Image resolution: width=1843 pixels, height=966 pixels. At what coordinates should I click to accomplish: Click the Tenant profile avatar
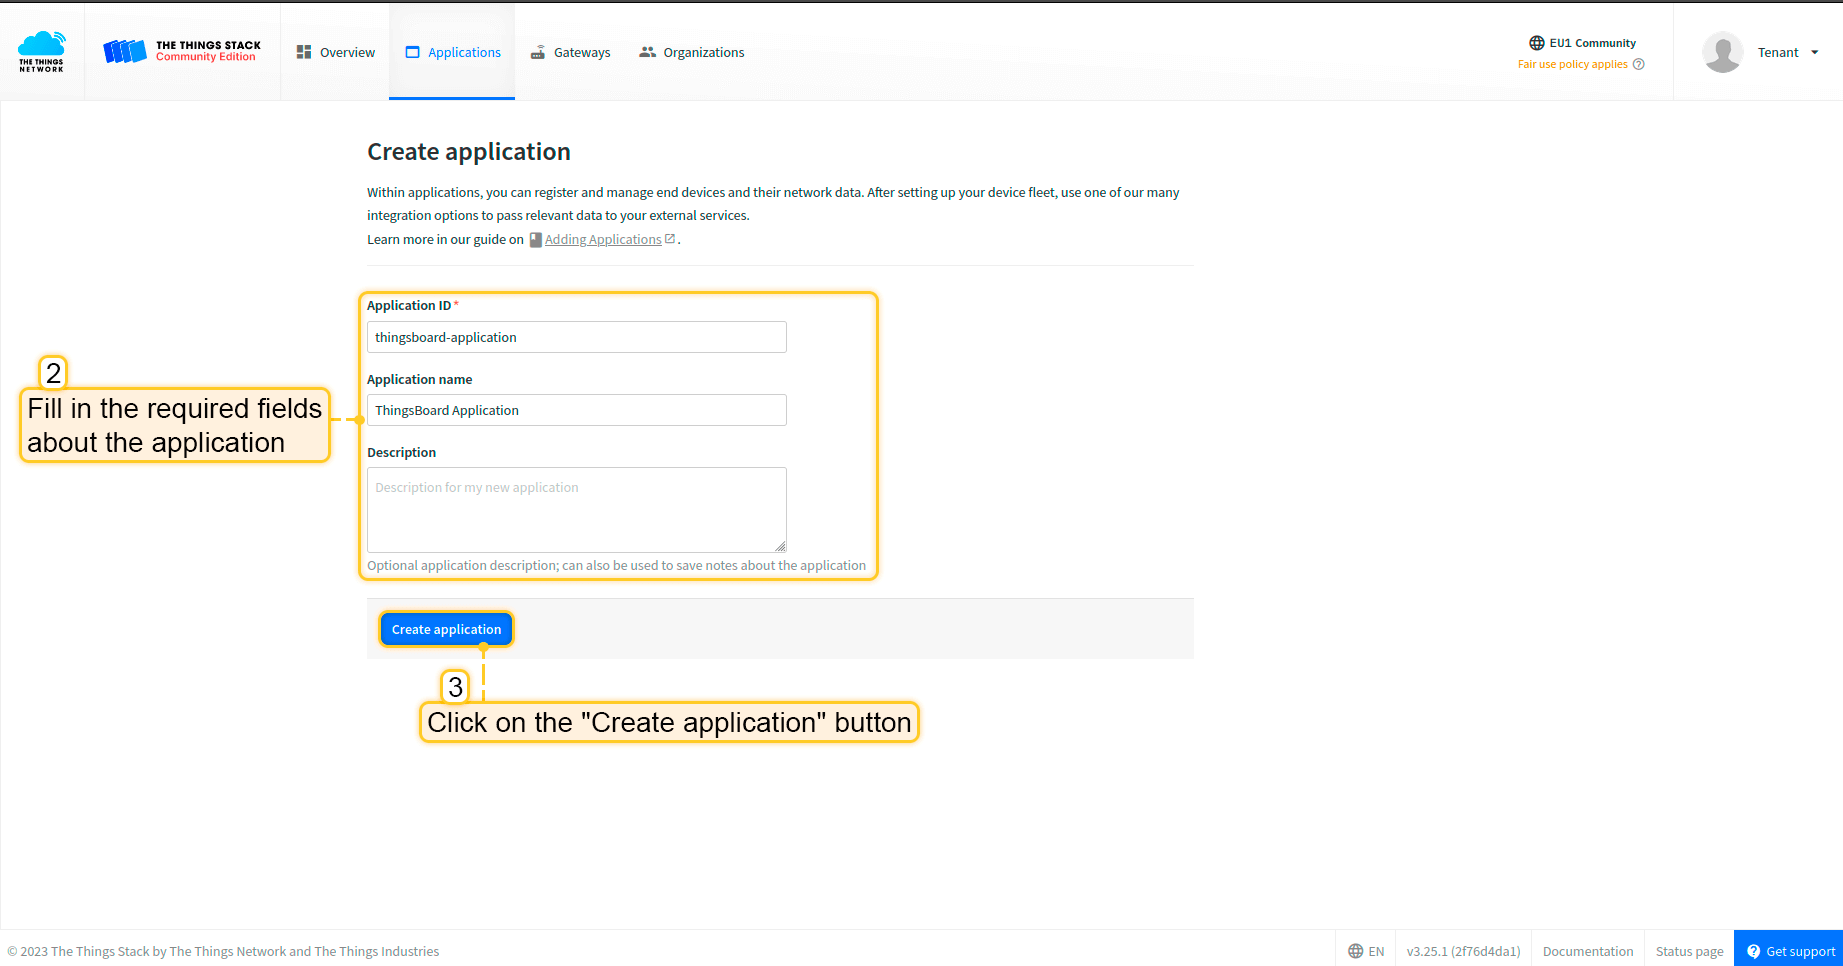(1722, 53)
